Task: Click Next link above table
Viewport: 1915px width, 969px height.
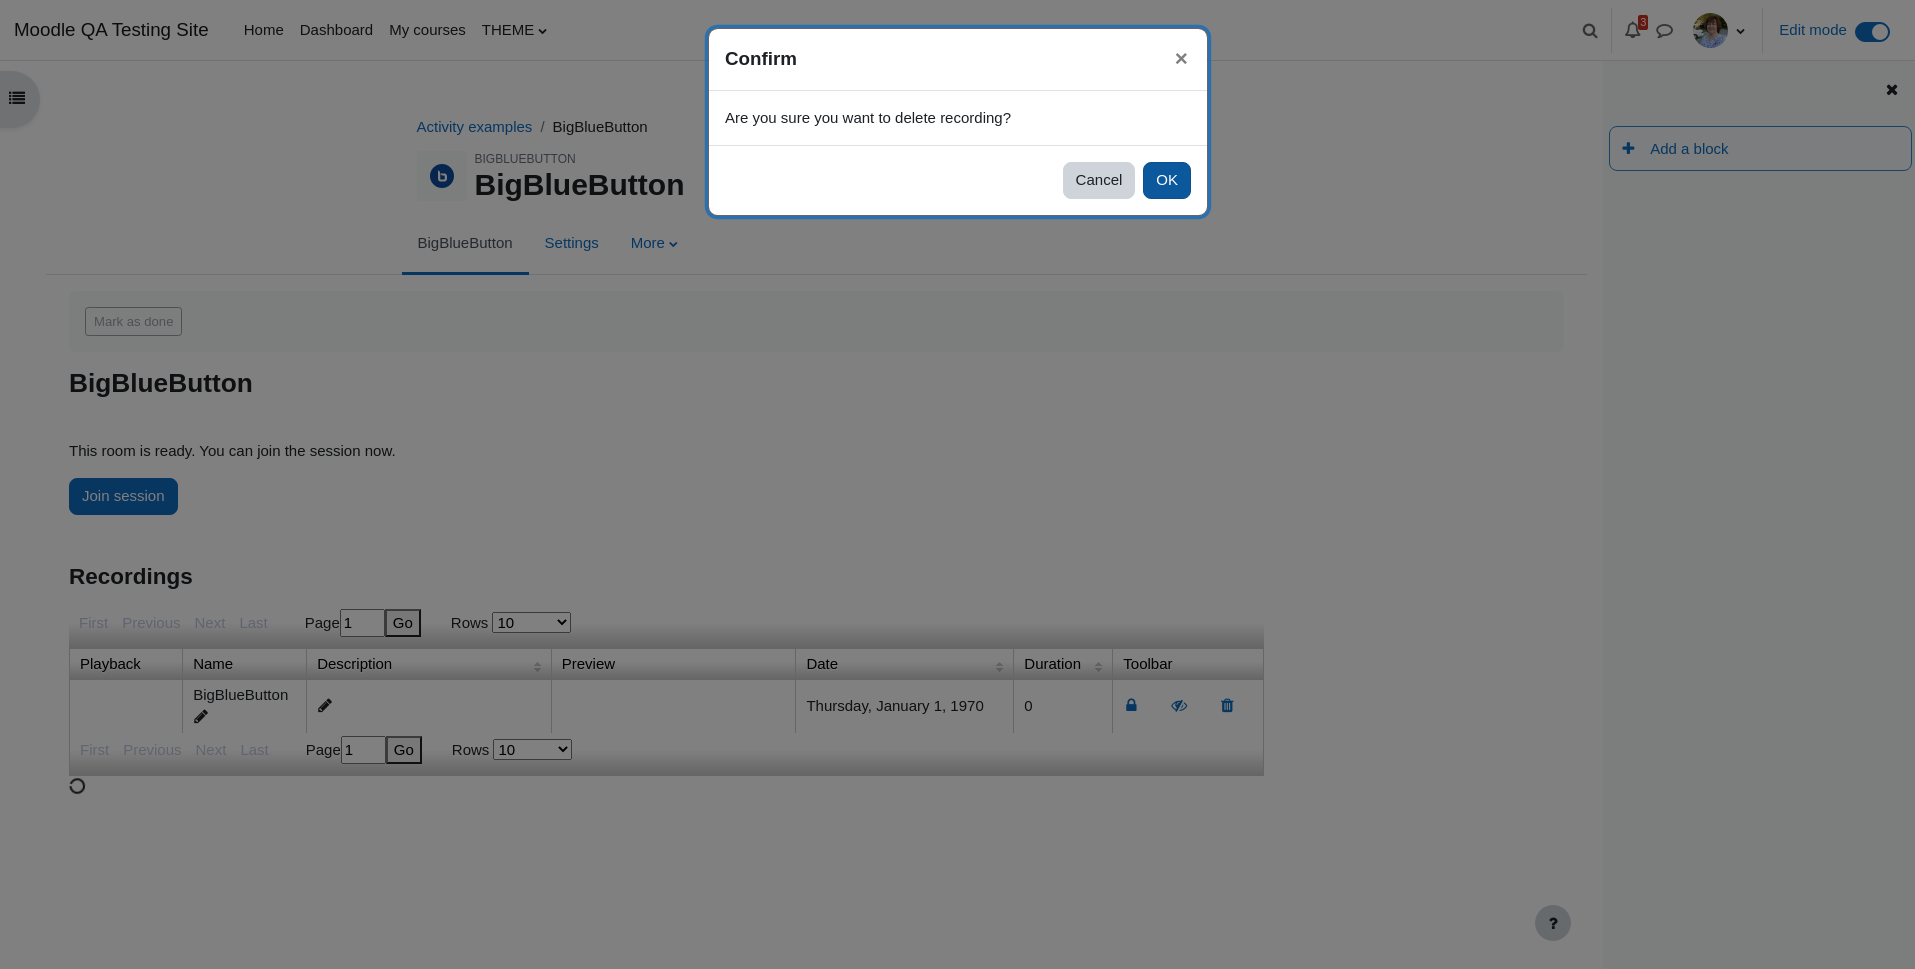Action: (x=210, y=623)
